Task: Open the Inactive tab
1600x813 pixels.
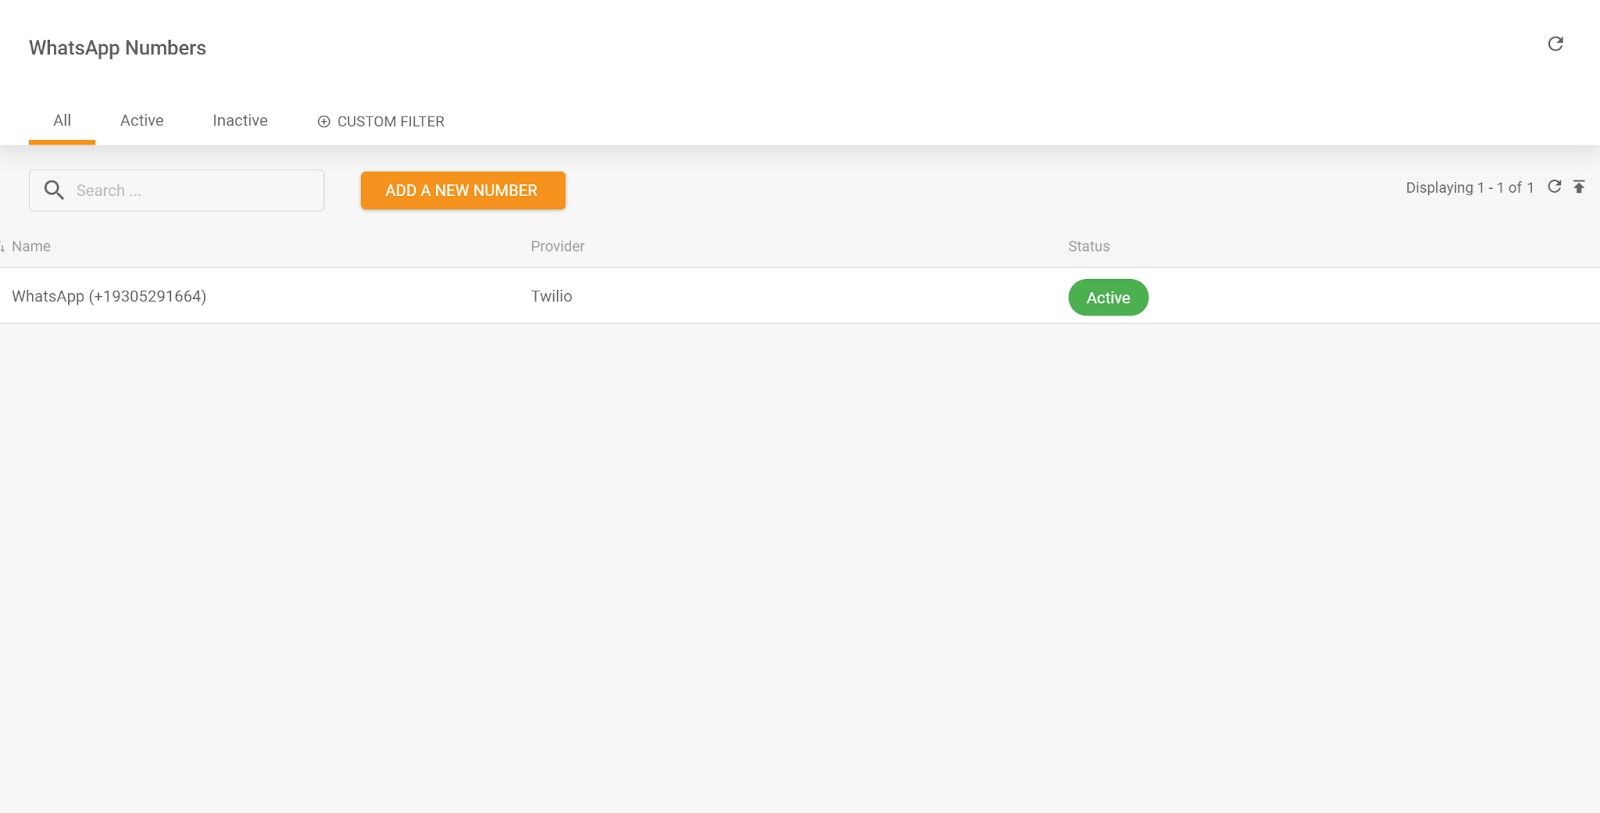Action: coord(240,121)
